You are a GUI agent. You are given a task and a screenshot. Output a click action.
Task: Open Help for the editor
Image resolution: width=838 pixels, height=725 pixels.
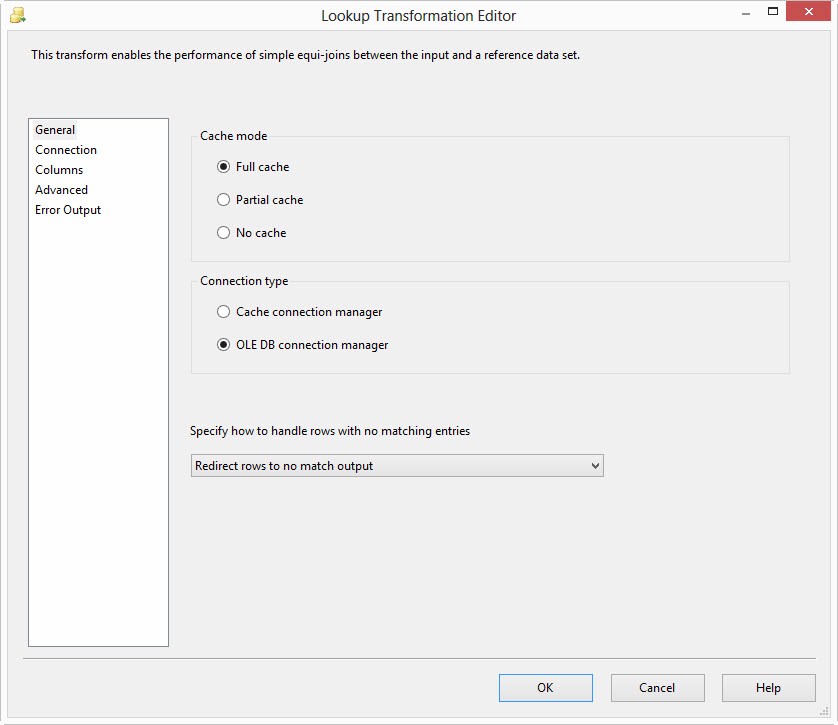[x=768, y=688]
